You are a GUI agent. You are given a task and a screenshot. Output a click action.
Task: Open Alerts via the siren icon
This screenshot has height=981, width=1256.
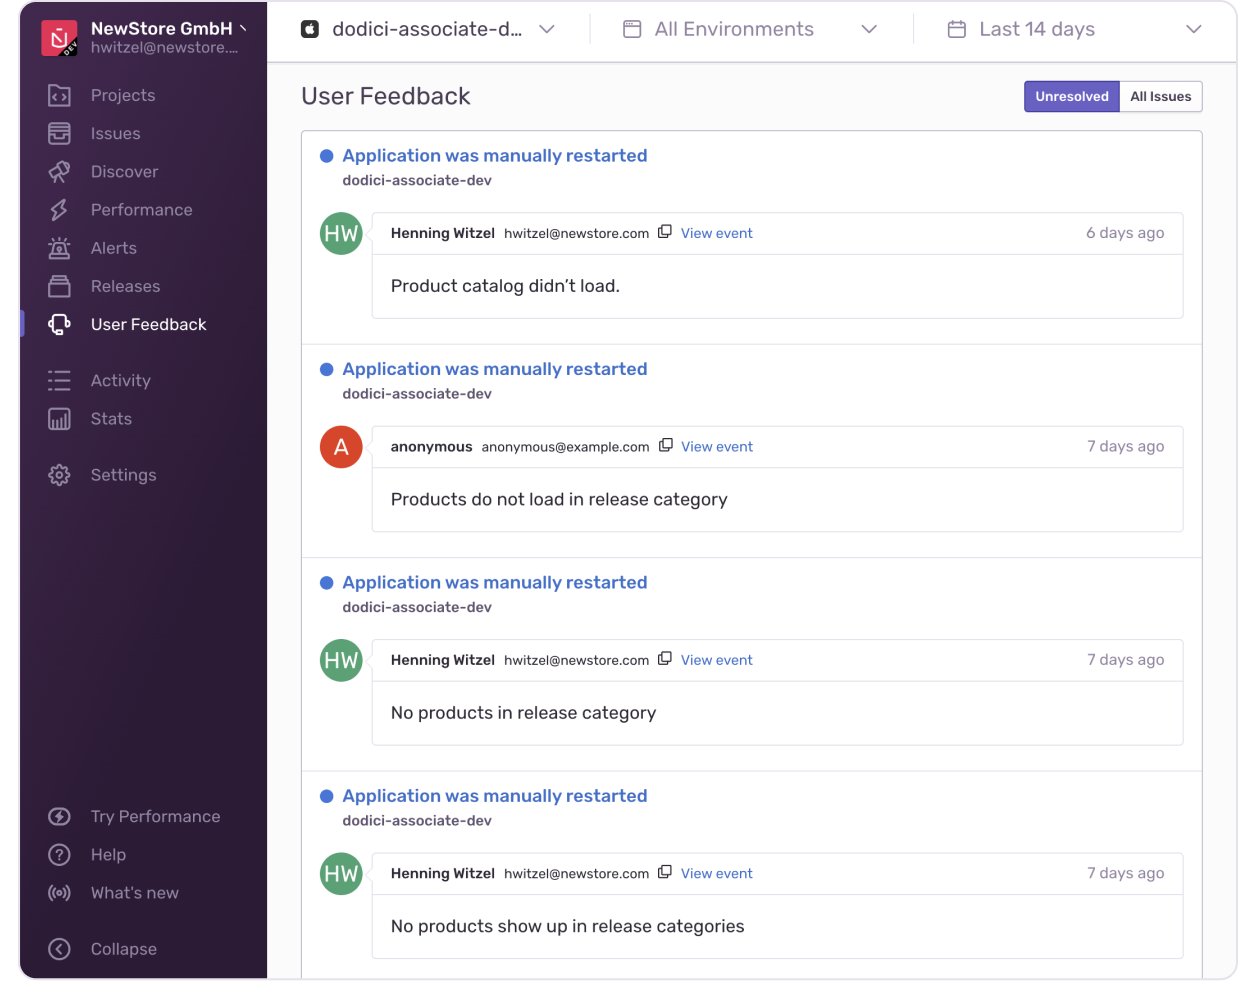(59, 248)
